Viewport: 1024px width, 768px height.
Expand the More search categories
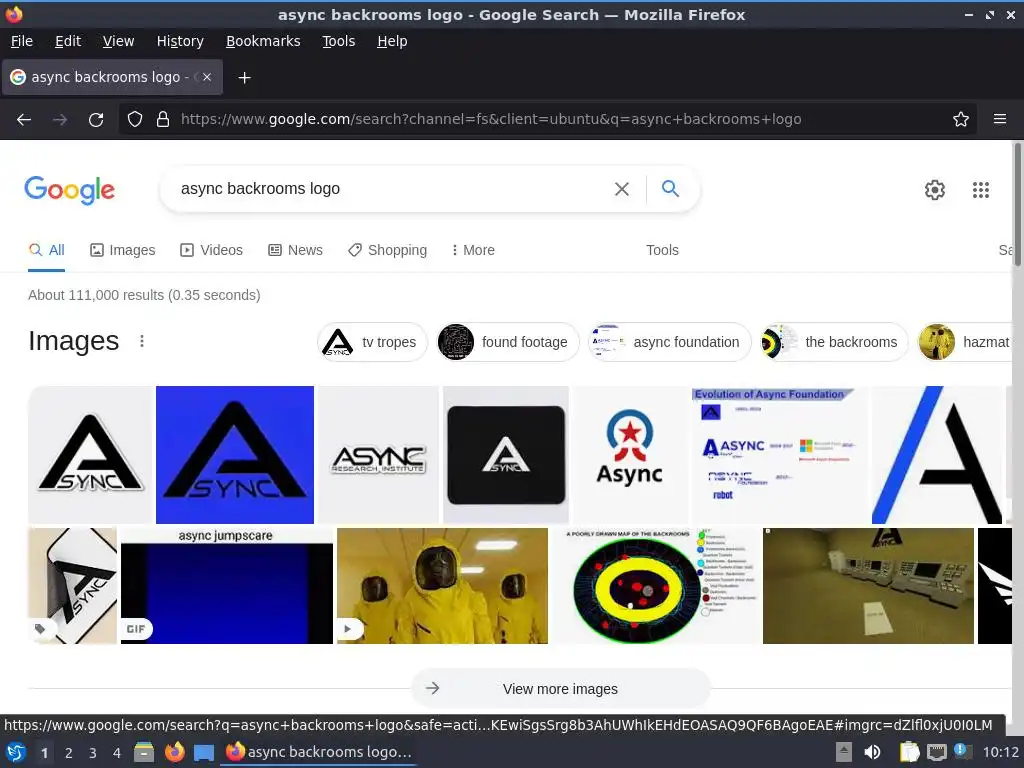pos(473,250)
